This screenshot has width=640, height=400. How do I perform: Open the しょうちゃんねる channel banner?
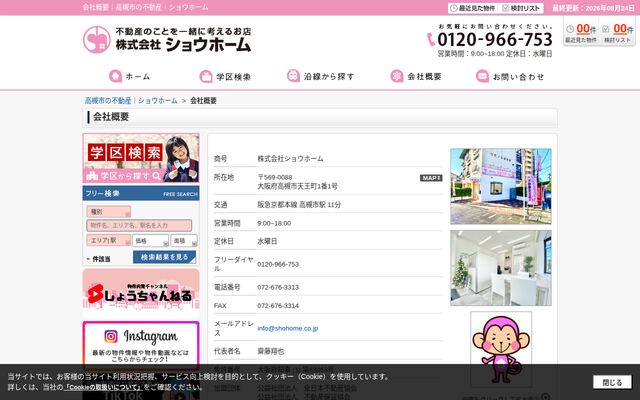pos(141,292)
